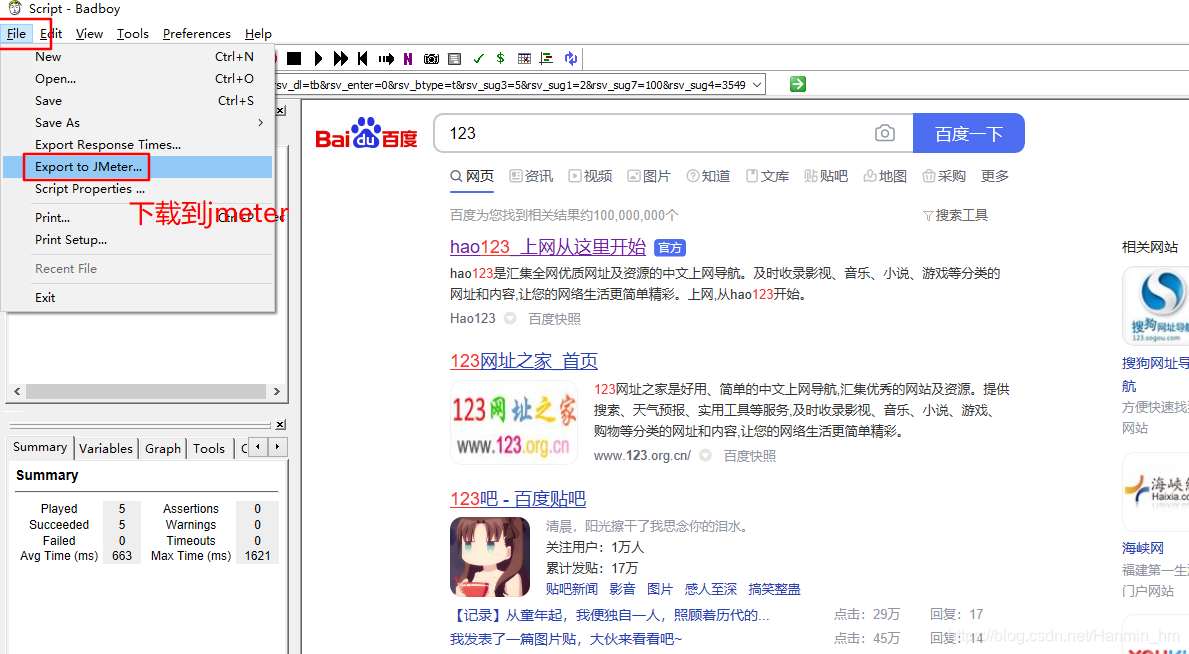This screenshot has height=654, width=1189.
Task: Open the File menu
Action: coord(17,33)
